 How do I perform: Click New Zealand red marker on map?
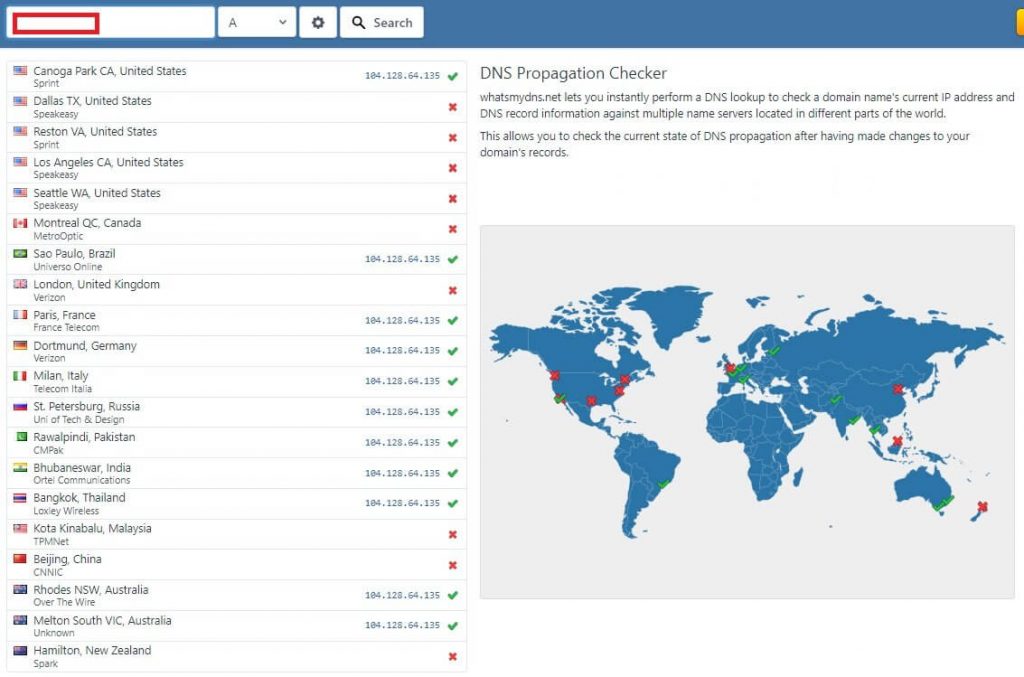(982, 506)
